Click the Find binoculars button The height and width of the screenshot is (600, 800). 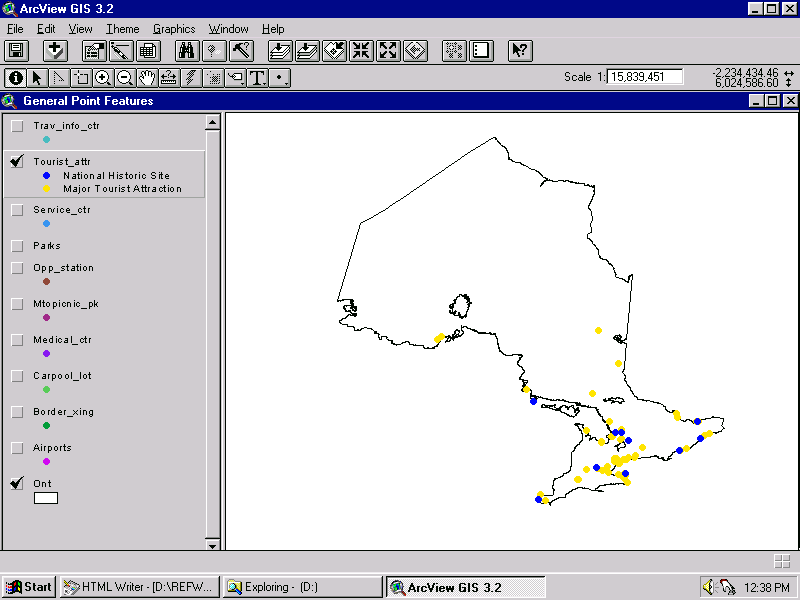click(186, 51)
